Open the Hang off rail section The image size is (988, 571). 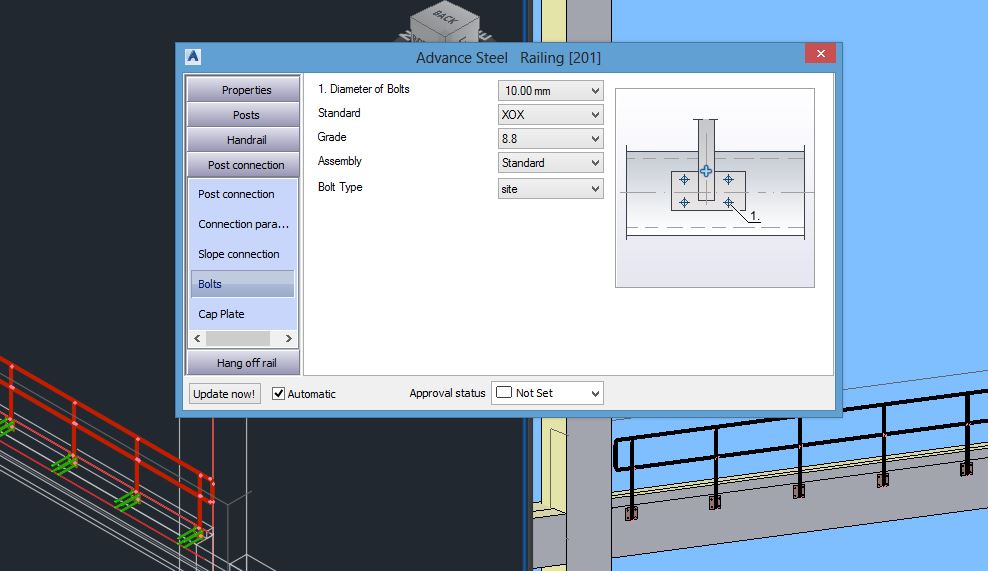243,363
